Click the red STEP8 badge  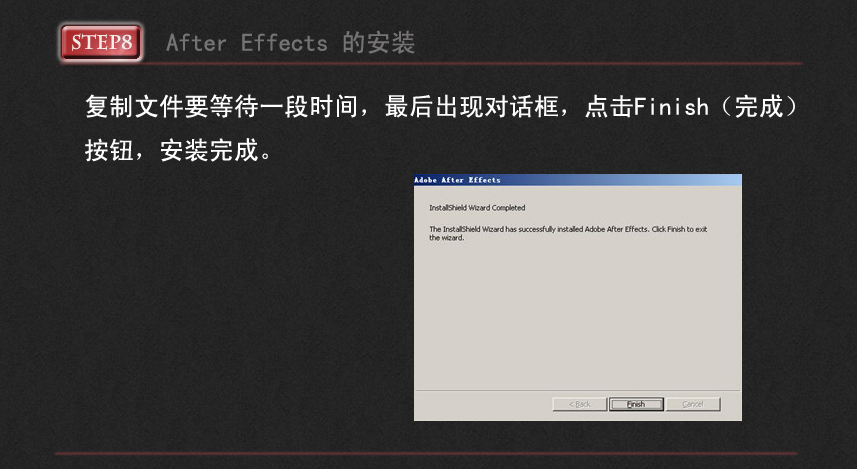[101, 42]
